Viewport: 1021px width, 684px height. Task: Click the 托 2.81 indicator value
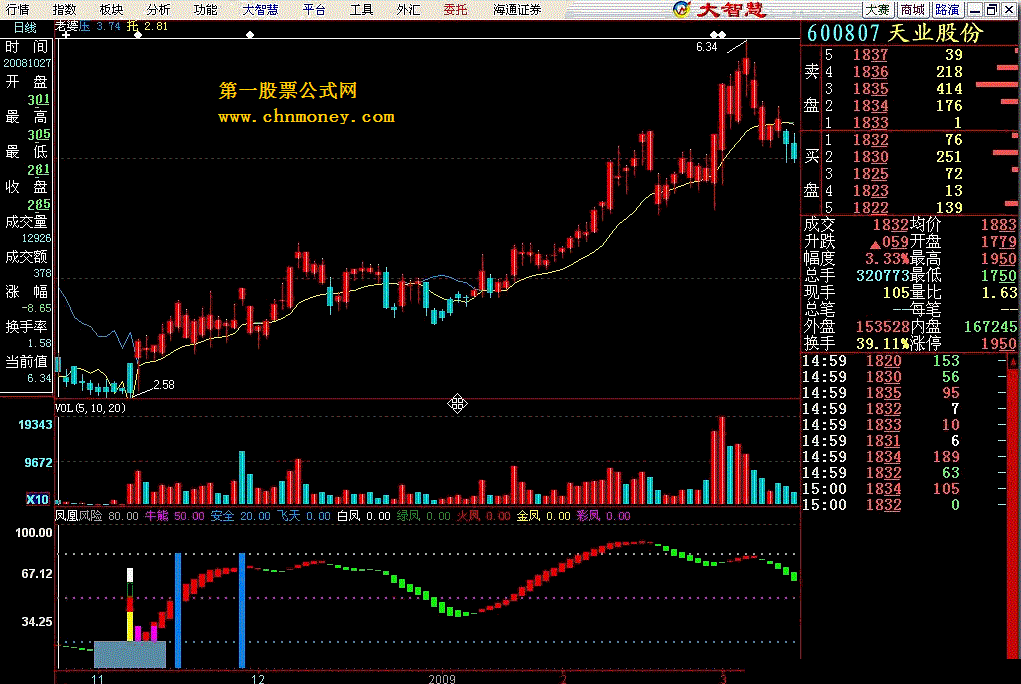[147, 26]
